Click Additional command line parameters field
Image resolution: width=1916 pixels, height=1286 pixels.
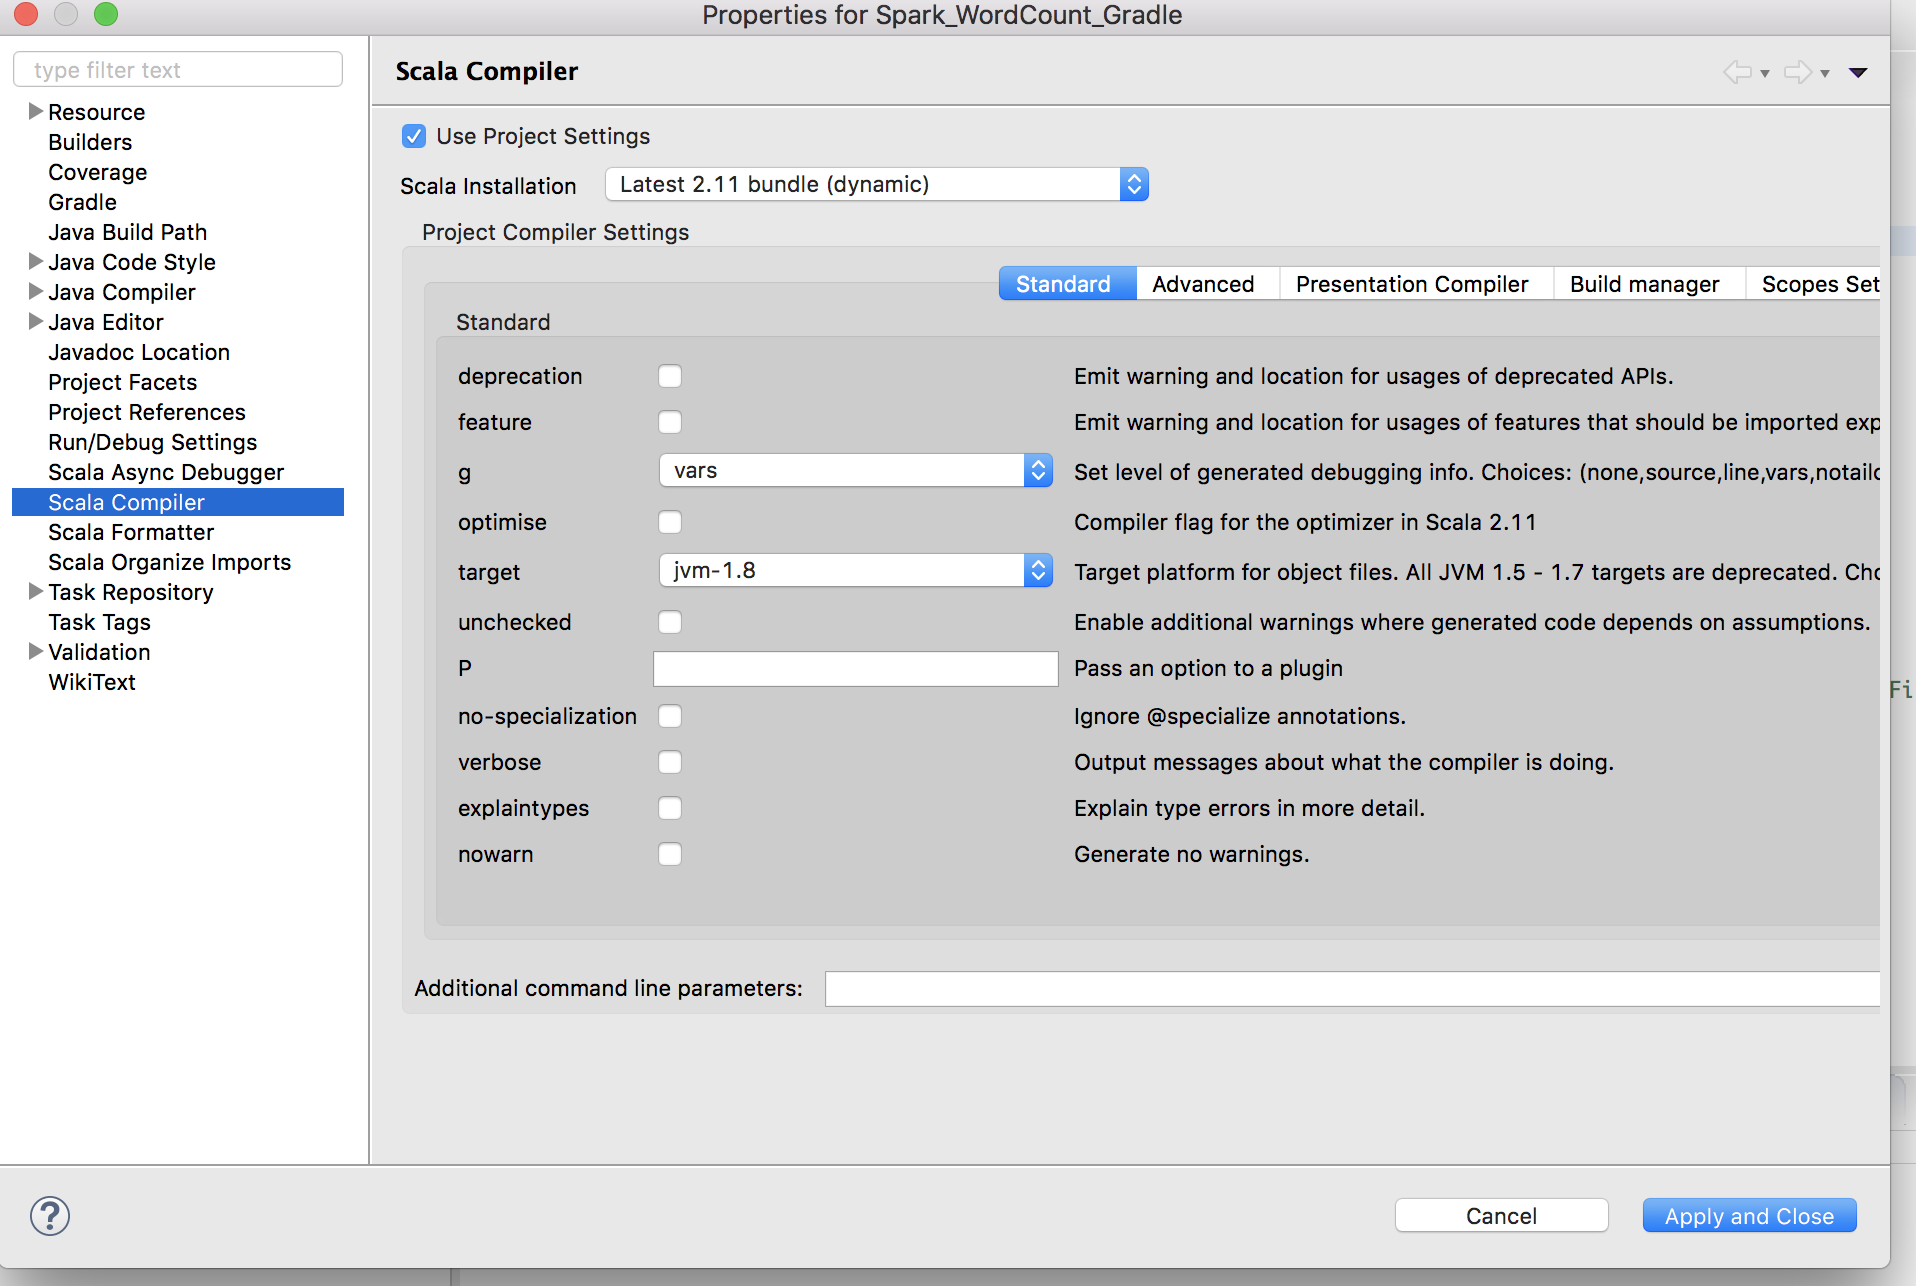tap(1352, 988)
